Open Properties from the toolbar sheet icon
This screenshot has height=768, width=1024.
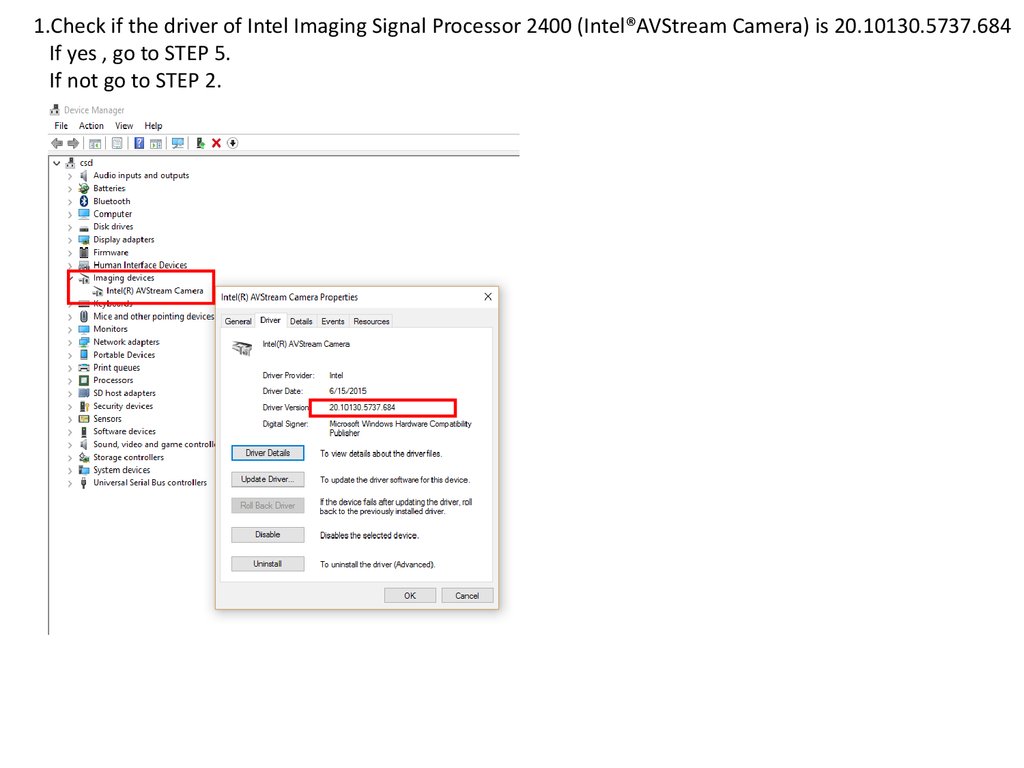coord(117,143)
